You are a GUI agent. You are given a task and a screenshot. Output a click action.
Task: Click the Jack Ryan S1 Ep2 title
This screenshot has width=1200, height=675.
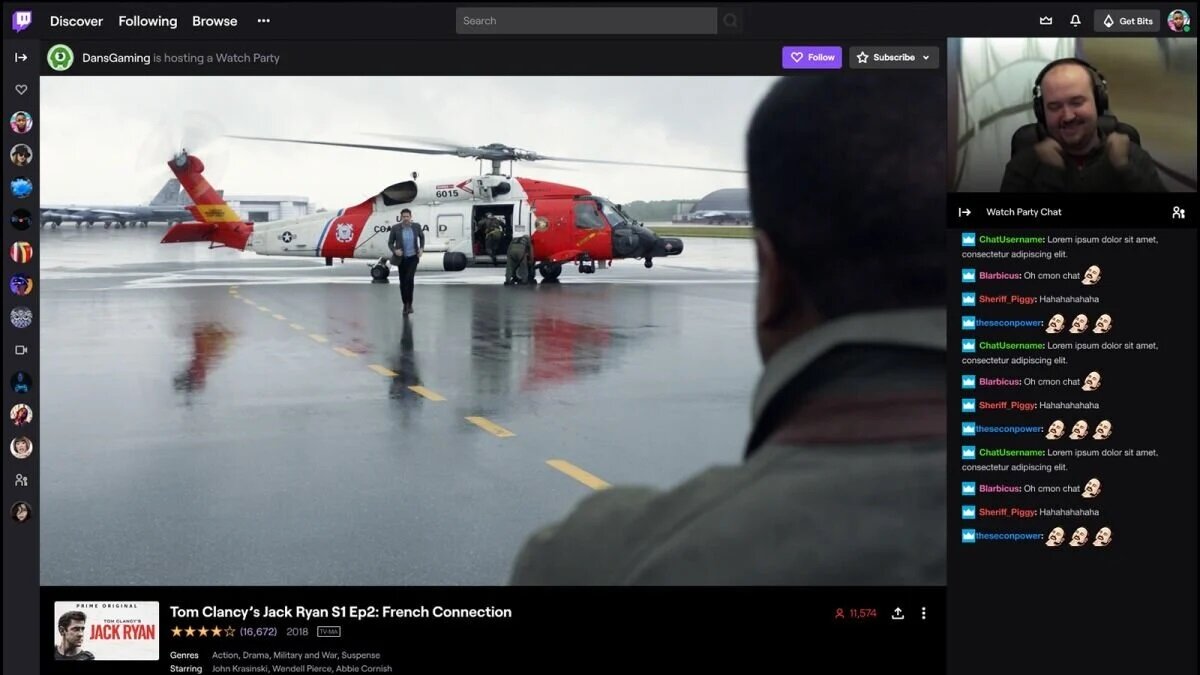pyautogui.click(x=340, y=612)
